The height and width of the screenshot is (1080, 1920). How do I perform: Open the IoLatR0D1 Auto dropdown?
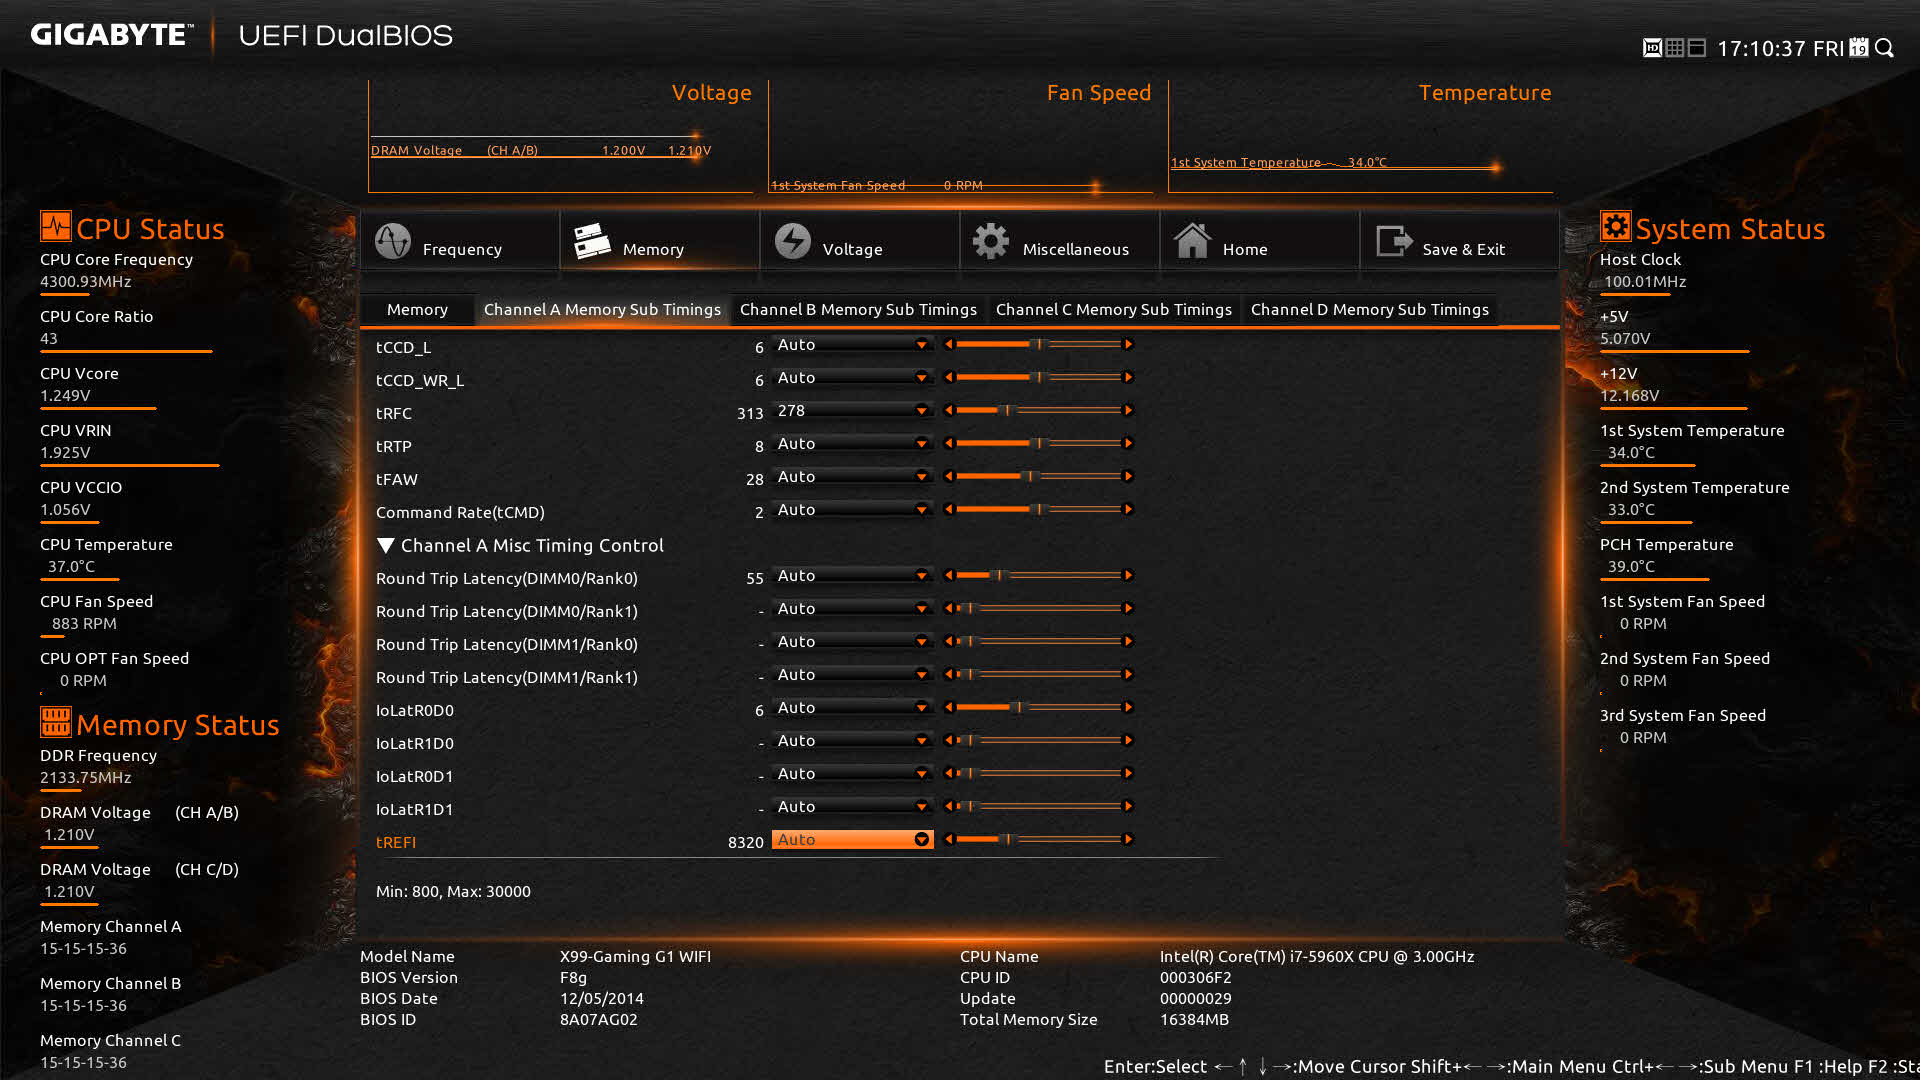click(852, 773)
